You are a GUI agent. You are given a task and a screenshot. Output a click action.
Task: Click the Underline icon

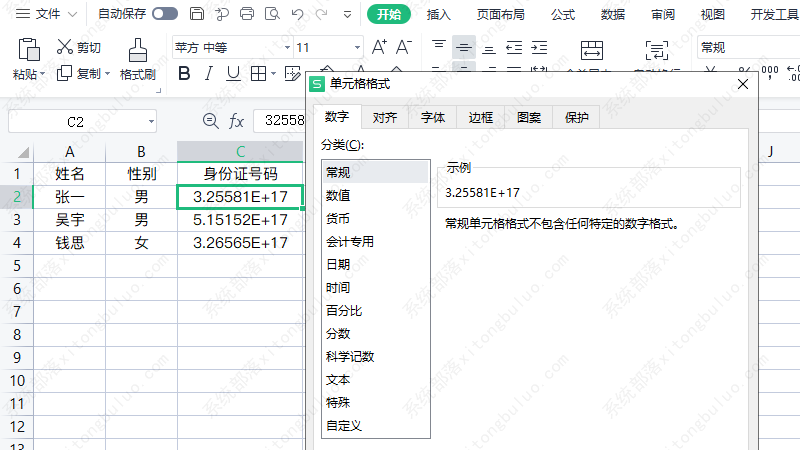point(233,73)
